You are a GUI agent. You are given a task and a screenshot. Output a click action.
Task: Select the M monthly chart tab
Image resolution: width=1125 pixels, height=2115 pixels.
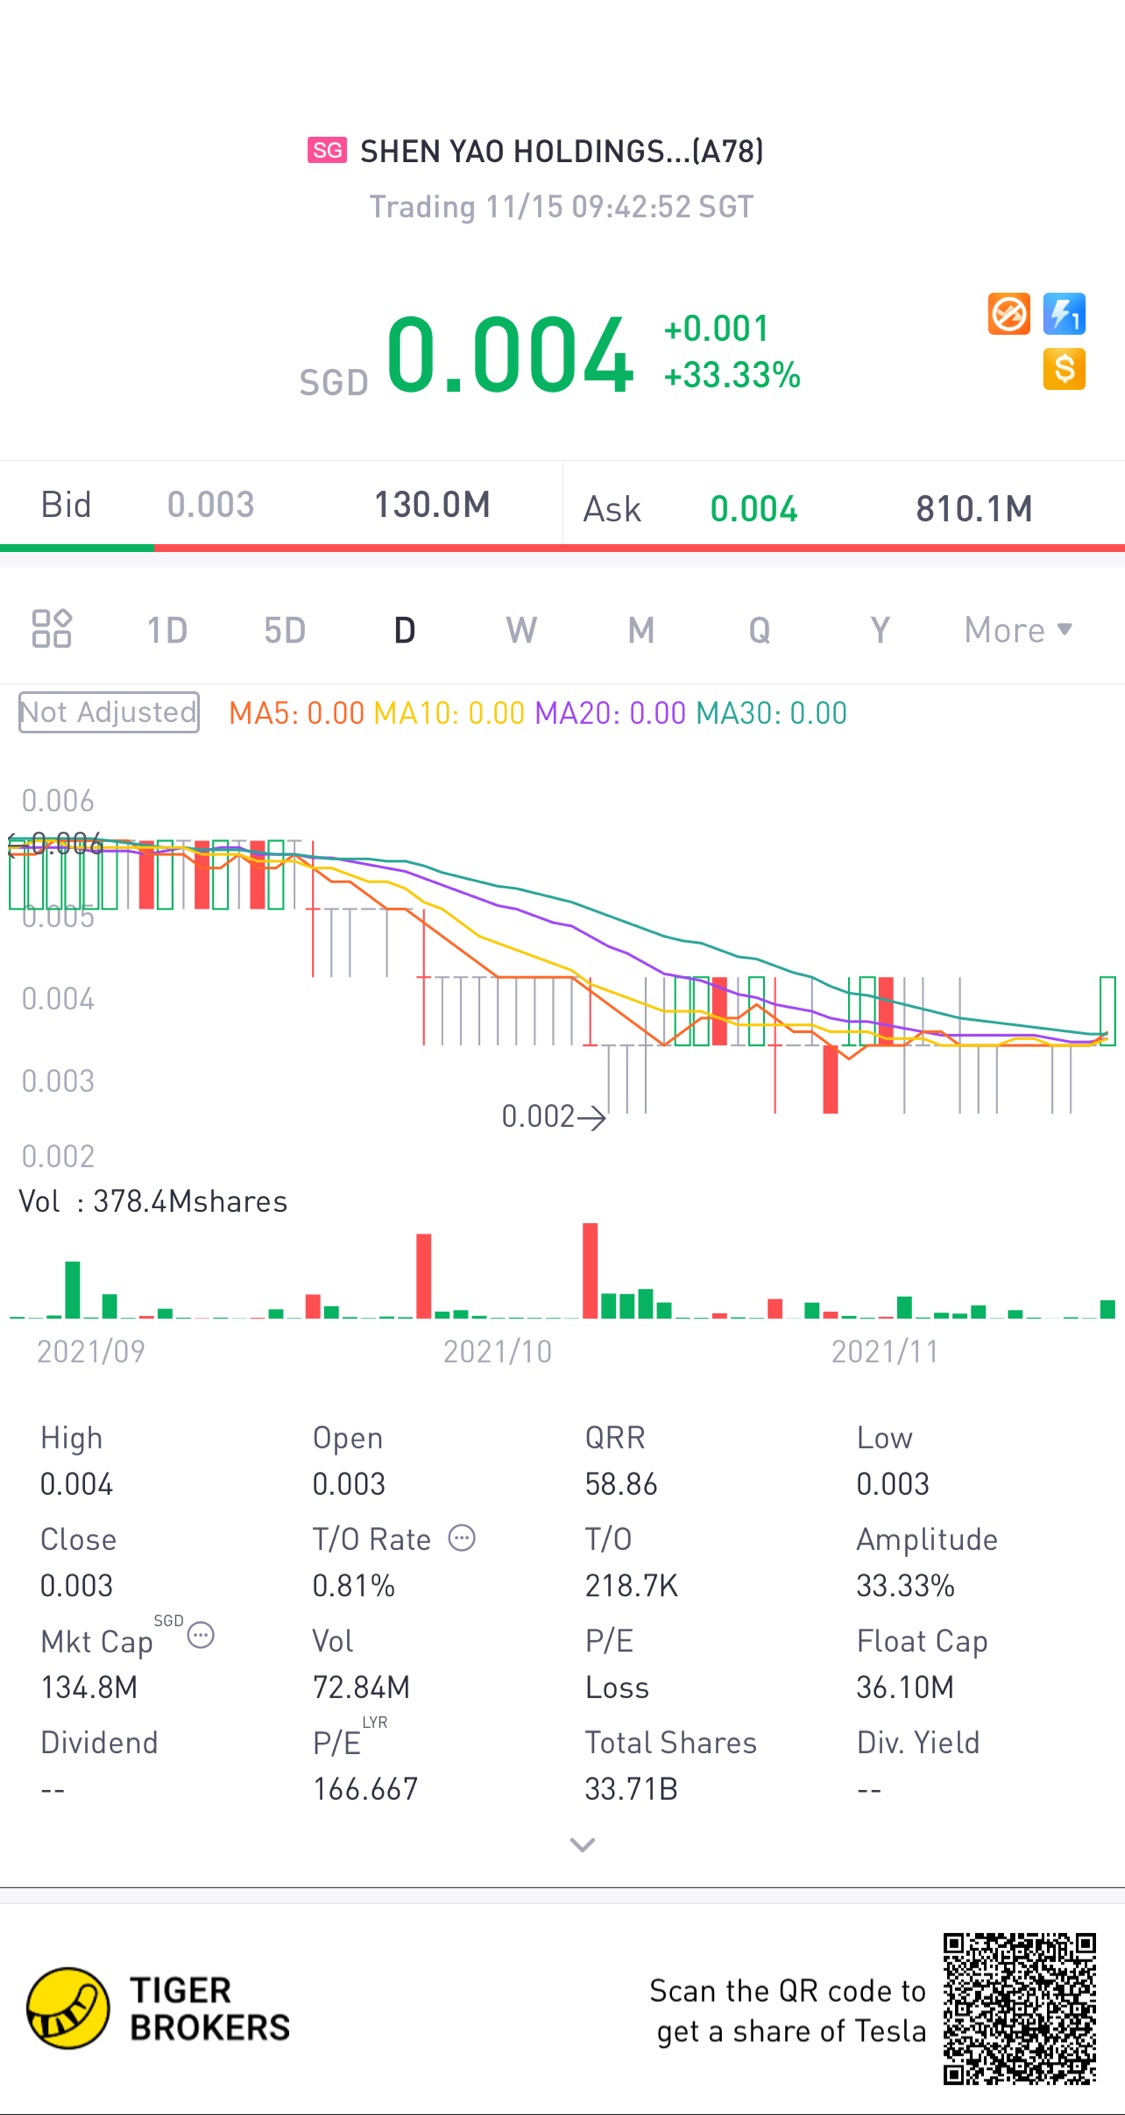coord(641,630)
